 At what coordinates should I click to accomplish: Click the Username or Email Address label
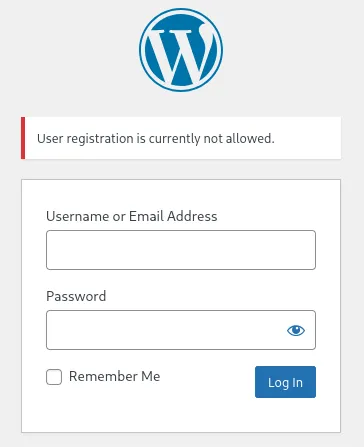pos(132,216)
